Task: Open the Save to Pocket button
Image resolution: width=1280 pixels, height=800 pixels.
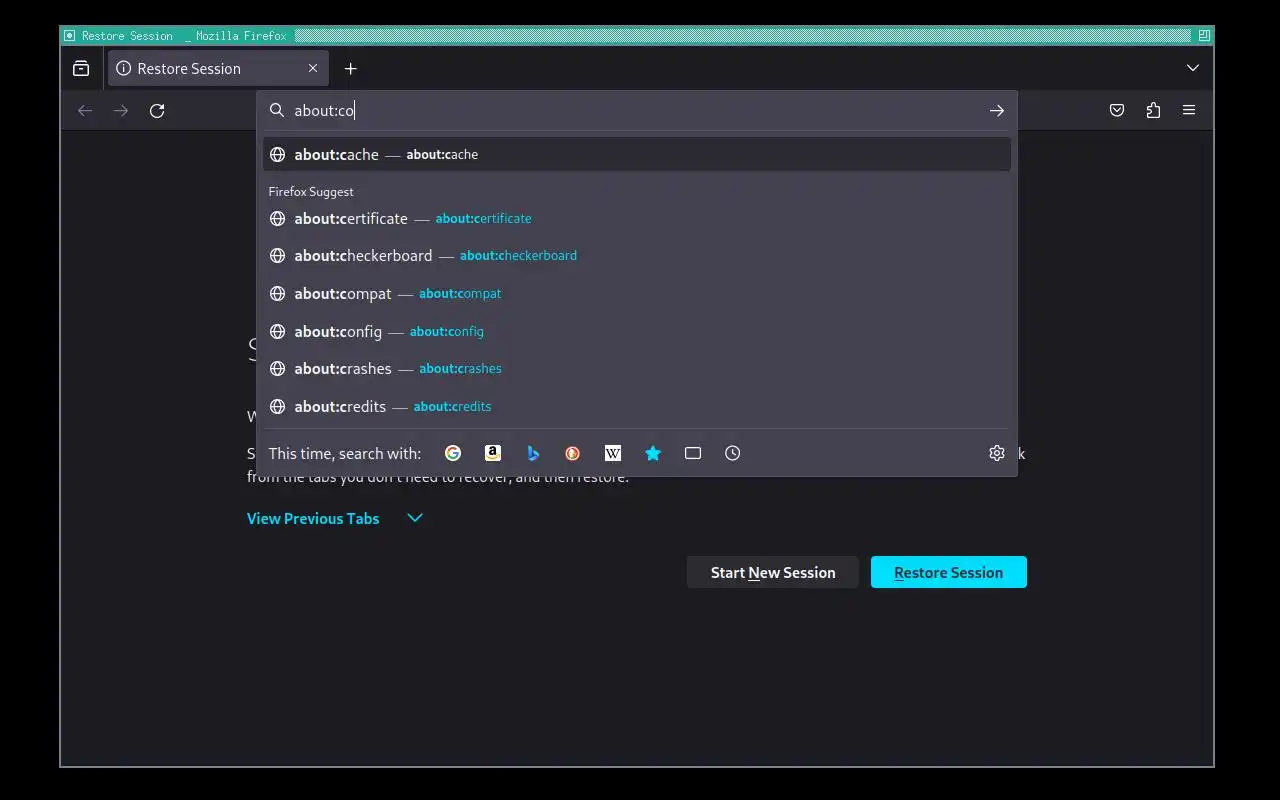Action: tap(1117, 110)
